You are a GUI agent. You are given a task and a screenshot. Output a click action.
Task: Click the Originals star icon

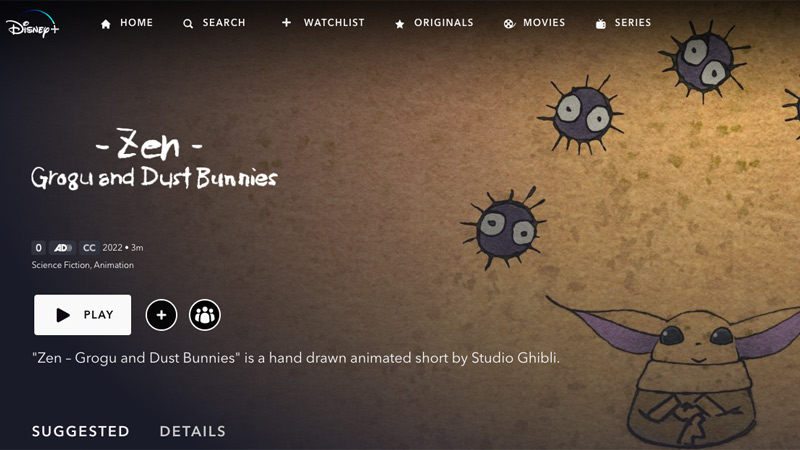400,24
